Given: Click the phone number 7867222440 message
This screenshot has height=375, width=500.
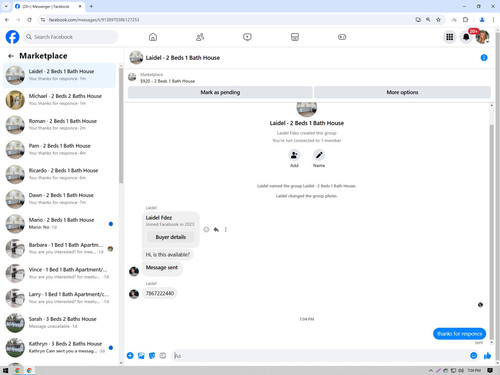Looking at the screenshot, I should click(160, 293).
